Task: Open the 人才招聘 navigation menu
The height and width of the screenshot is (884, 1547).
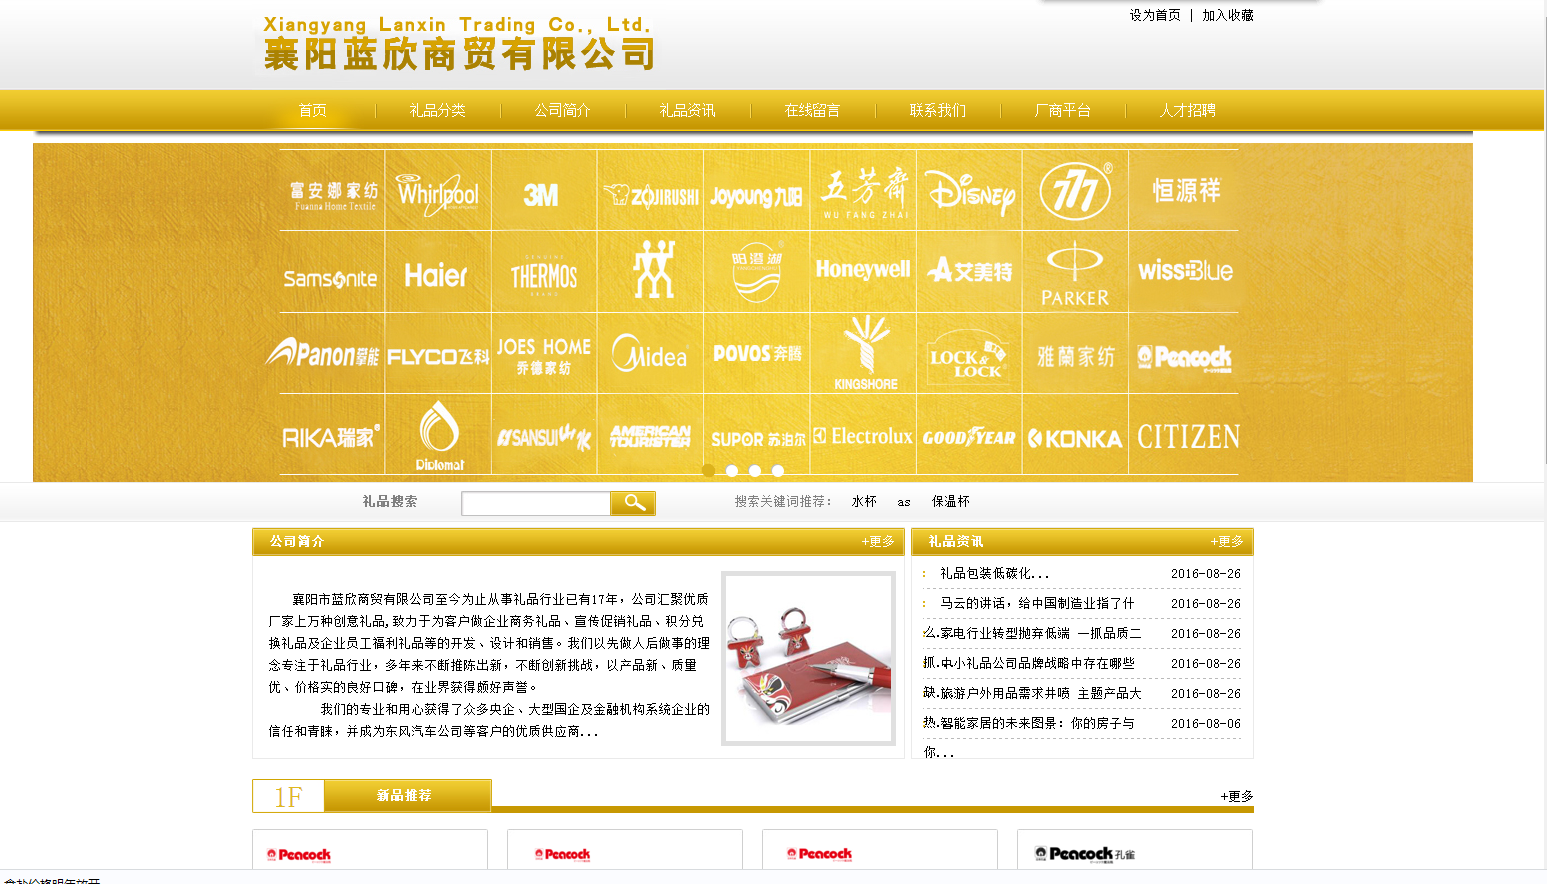Action: [1188, 110]
